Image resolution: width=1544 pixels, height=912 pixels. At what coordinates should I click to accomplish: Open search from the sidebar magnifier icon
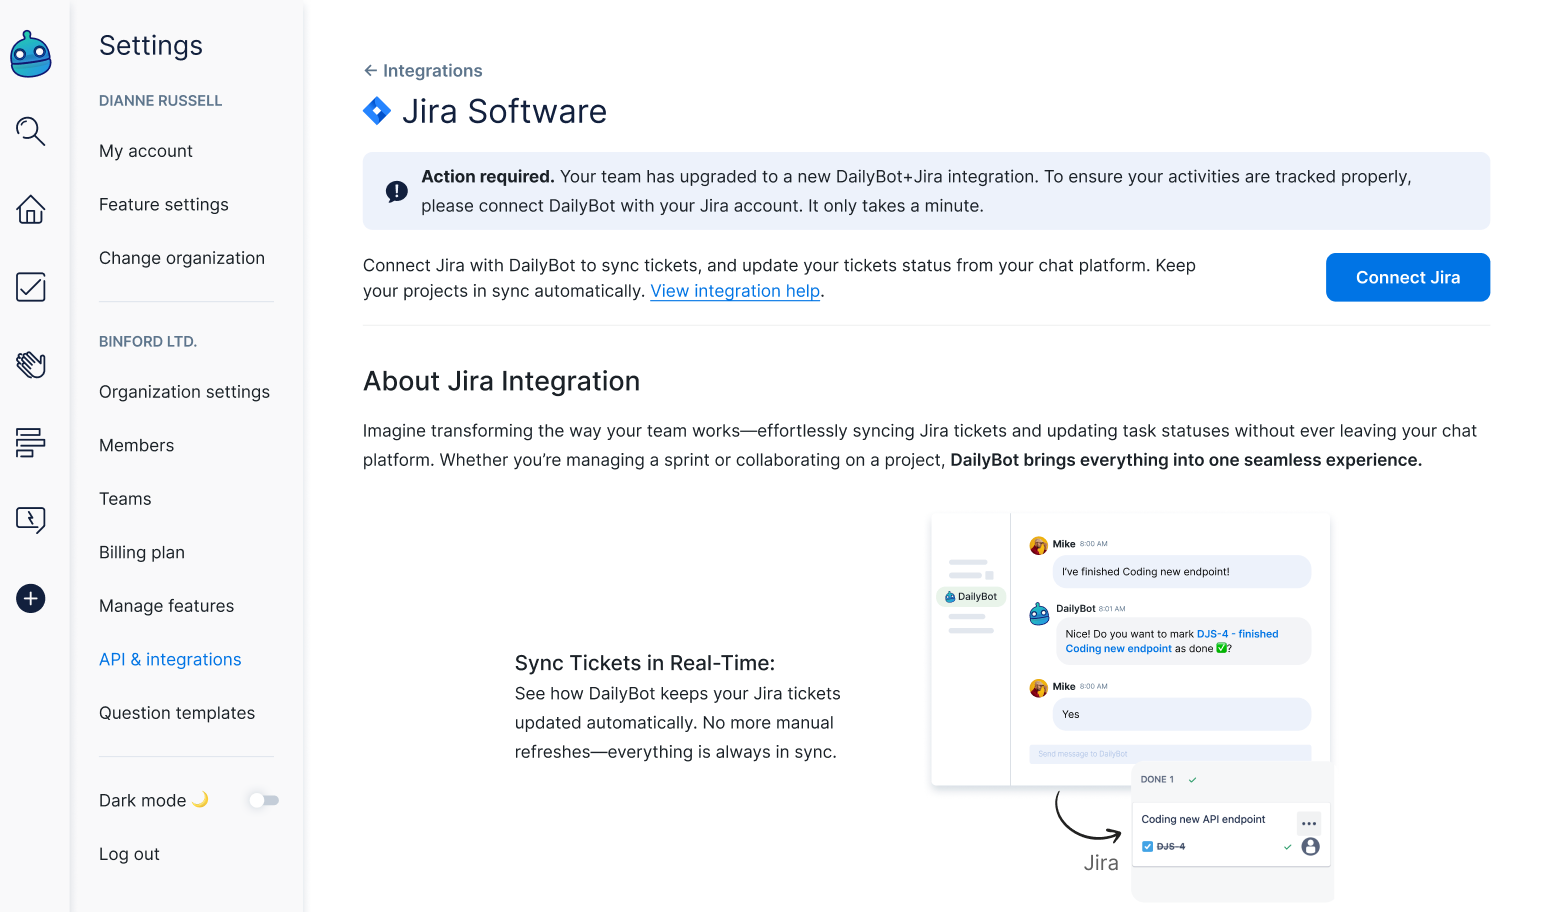coord(31,131)
